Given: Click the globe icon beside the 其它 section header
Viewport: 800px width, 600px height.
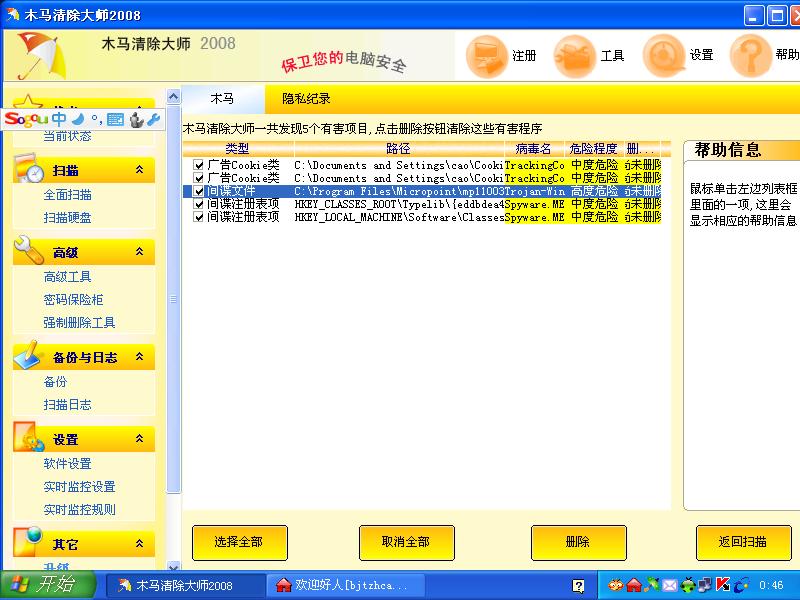Looking at the screenshot, I should 29,542.
